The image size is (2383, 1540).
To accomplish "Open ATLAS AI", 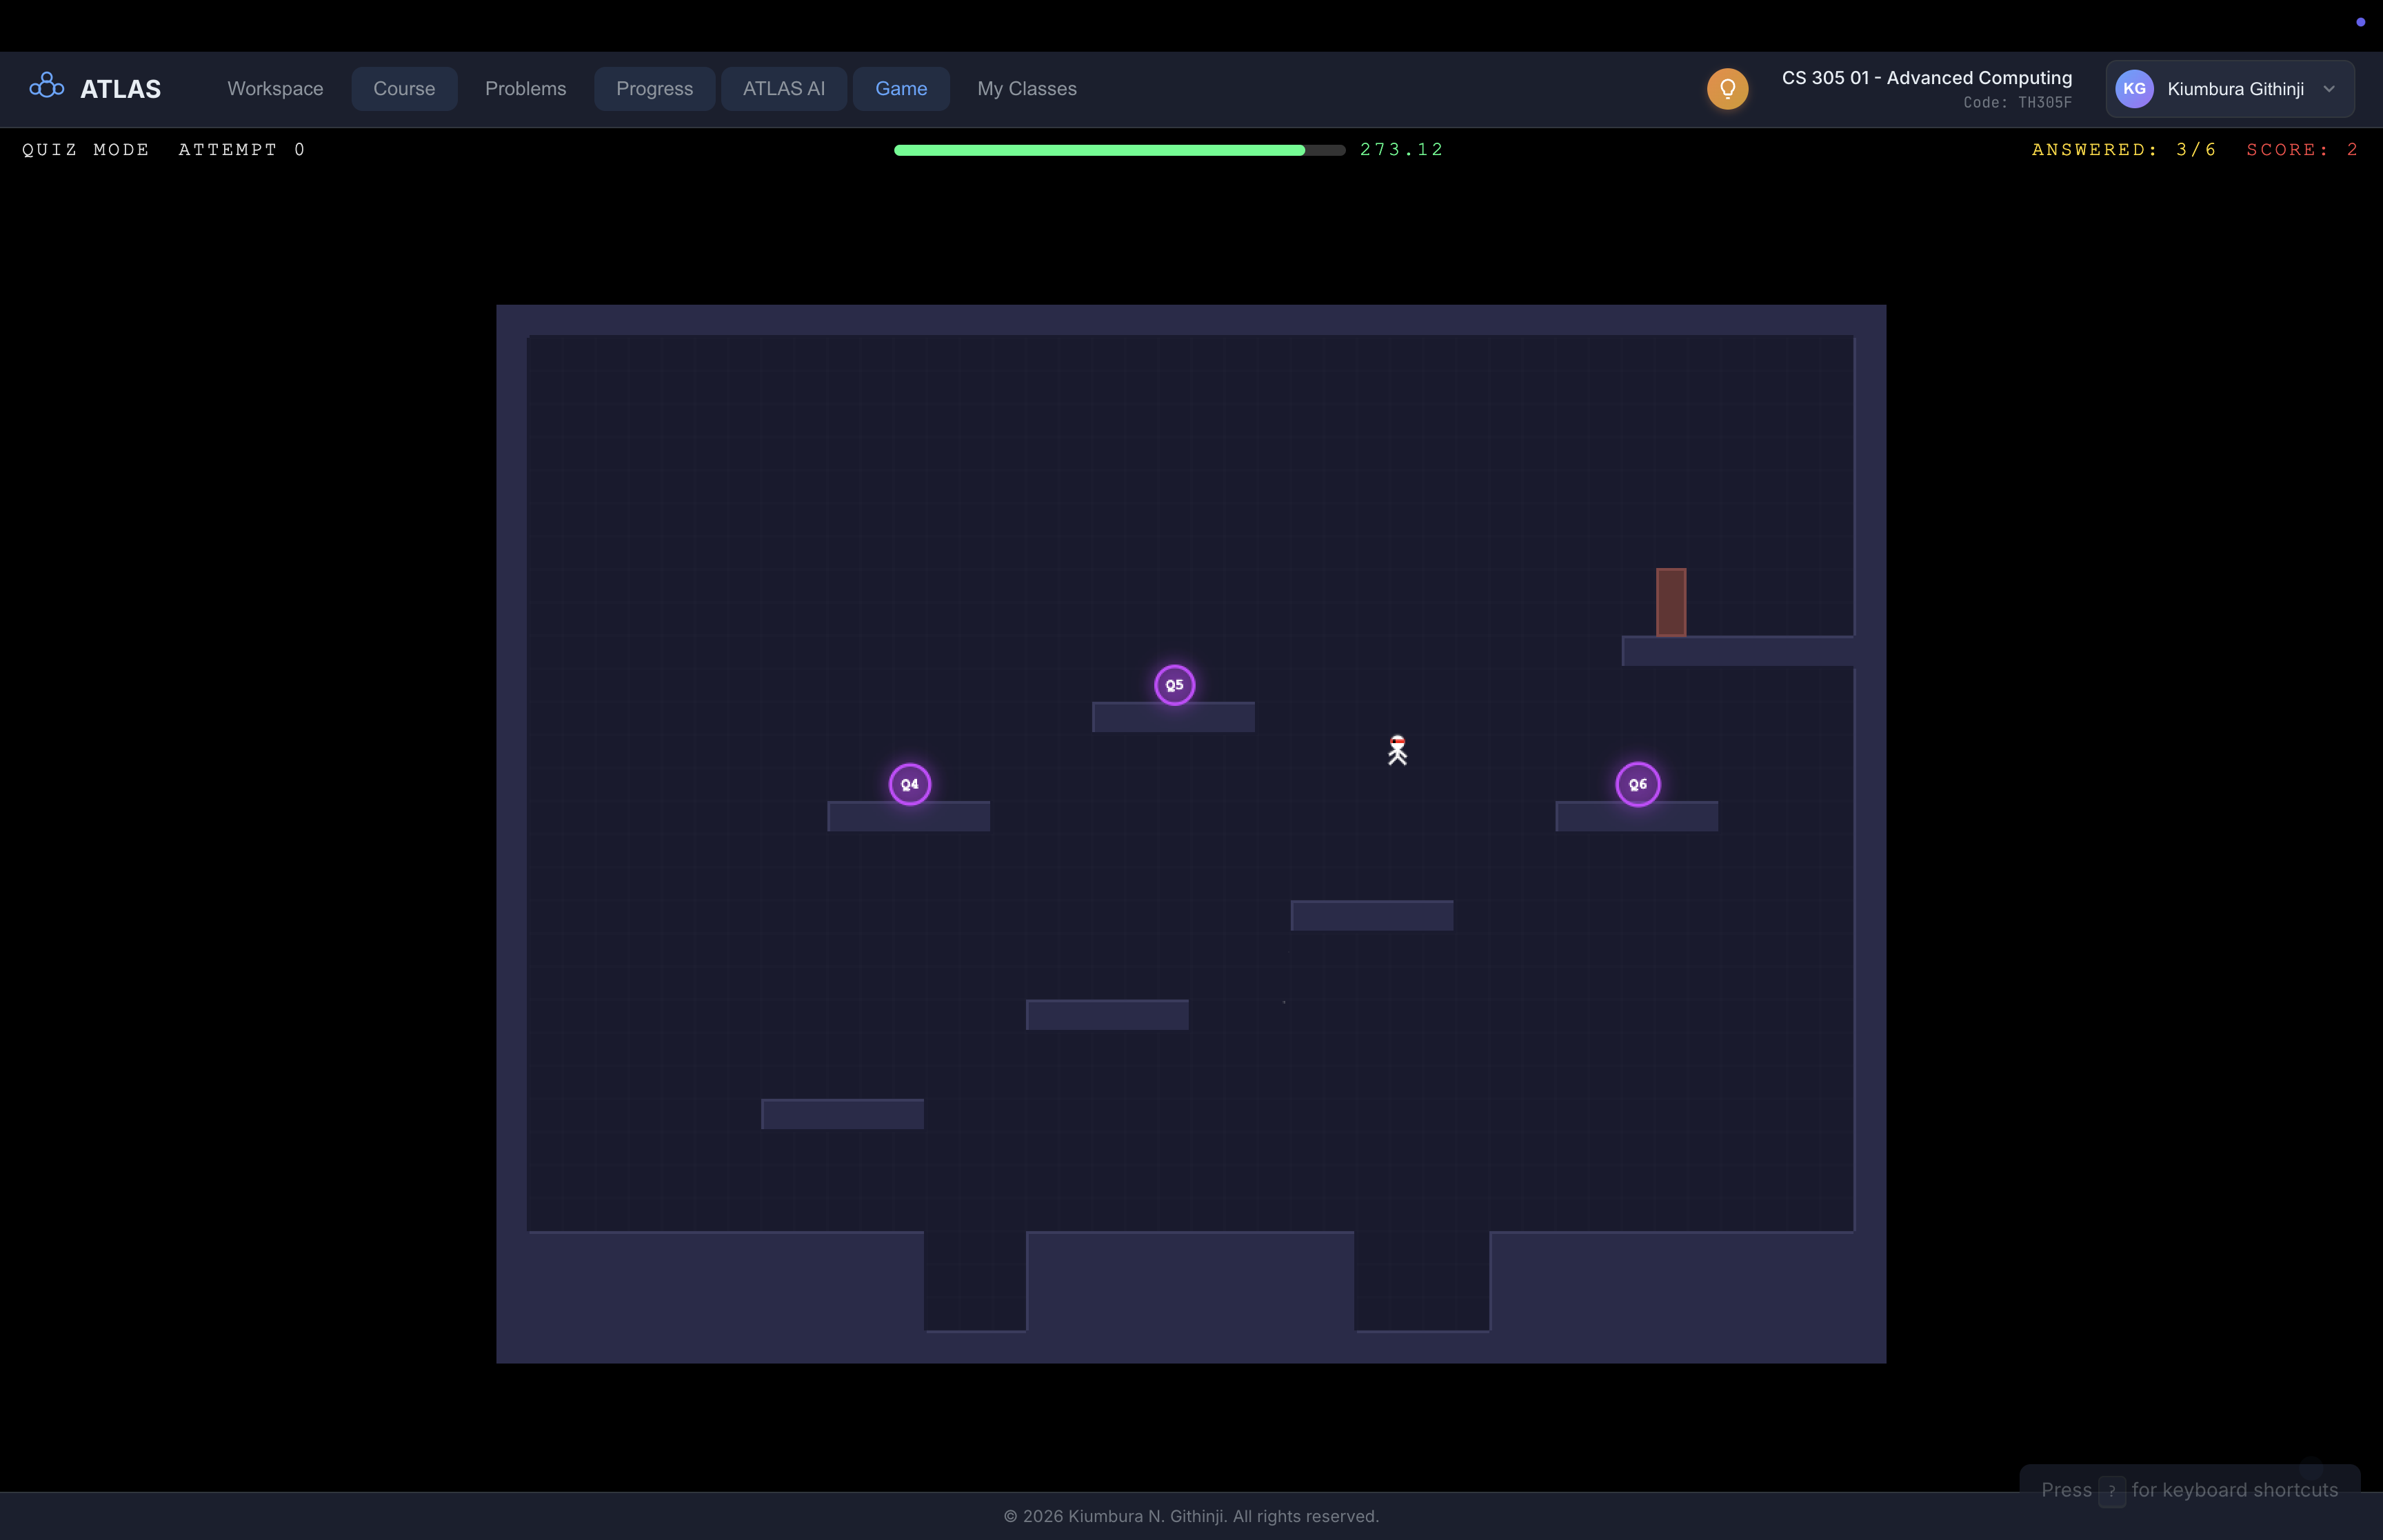I will [x=783, y=88].
